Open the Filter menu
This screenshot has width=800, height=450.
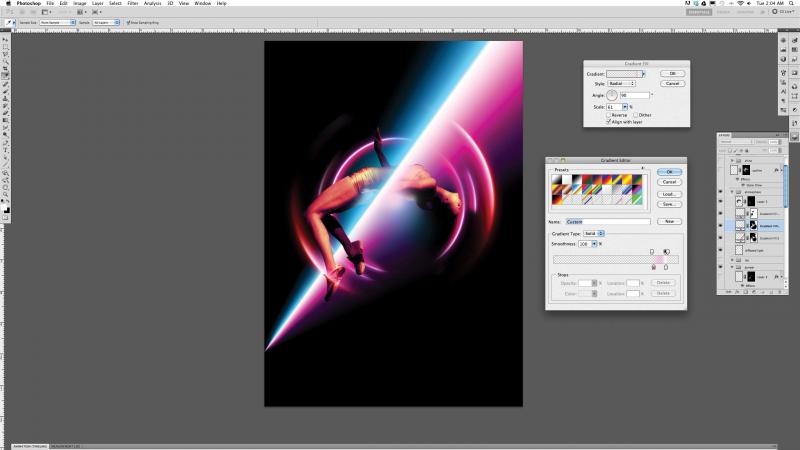coord(132,3)
